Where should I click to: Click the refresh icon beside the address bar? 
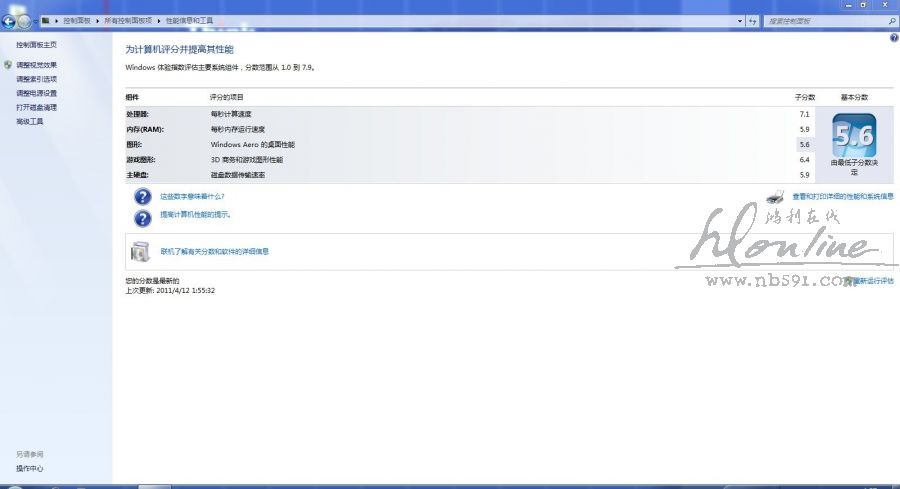(752, 20)
